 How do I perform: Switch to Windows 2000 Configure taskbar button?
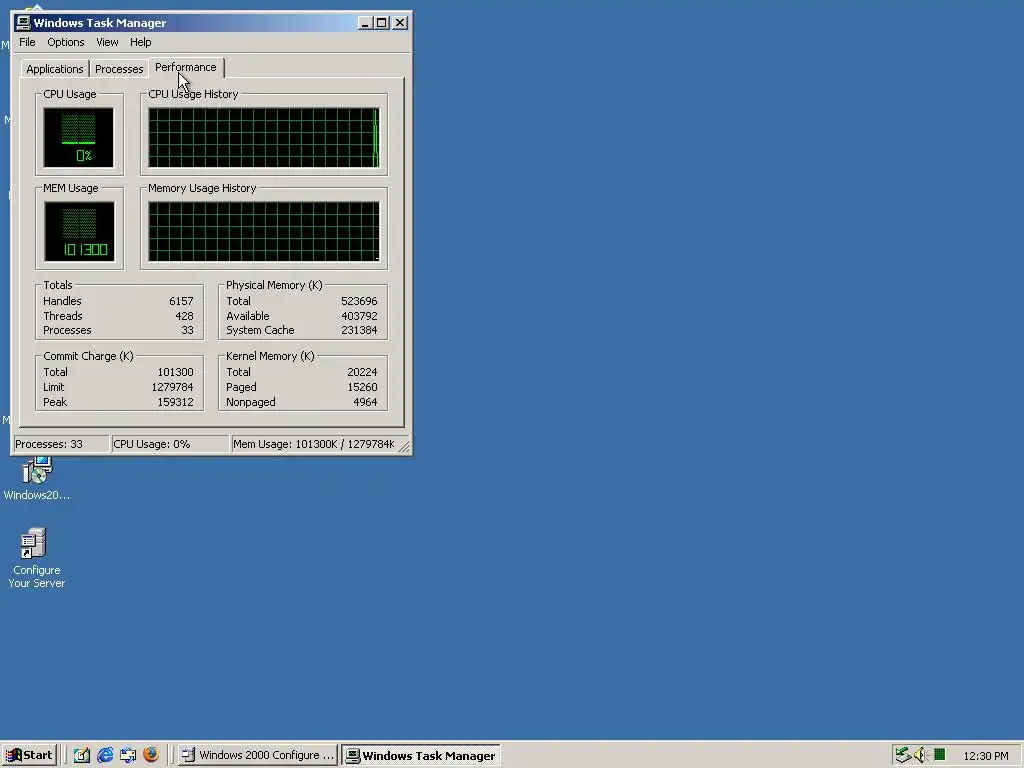(259, 755)
